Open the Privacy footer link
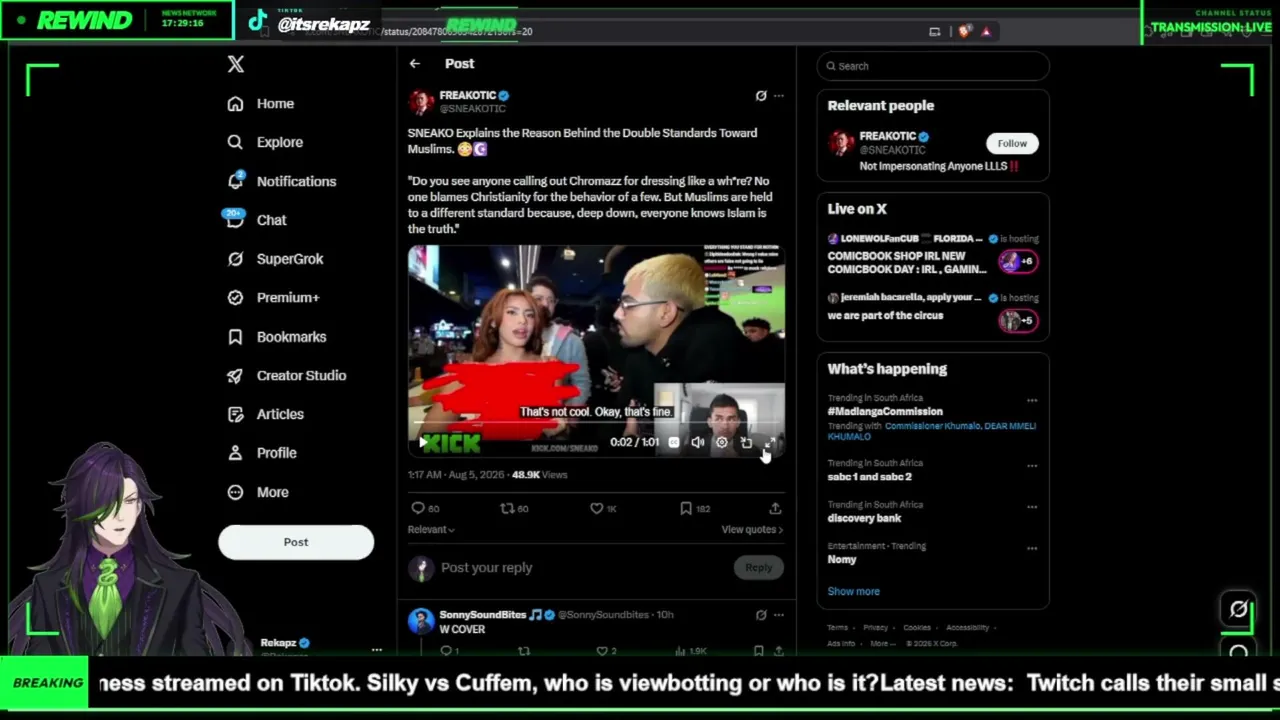This screenshot has height=720, width=1280. point(875,628)
